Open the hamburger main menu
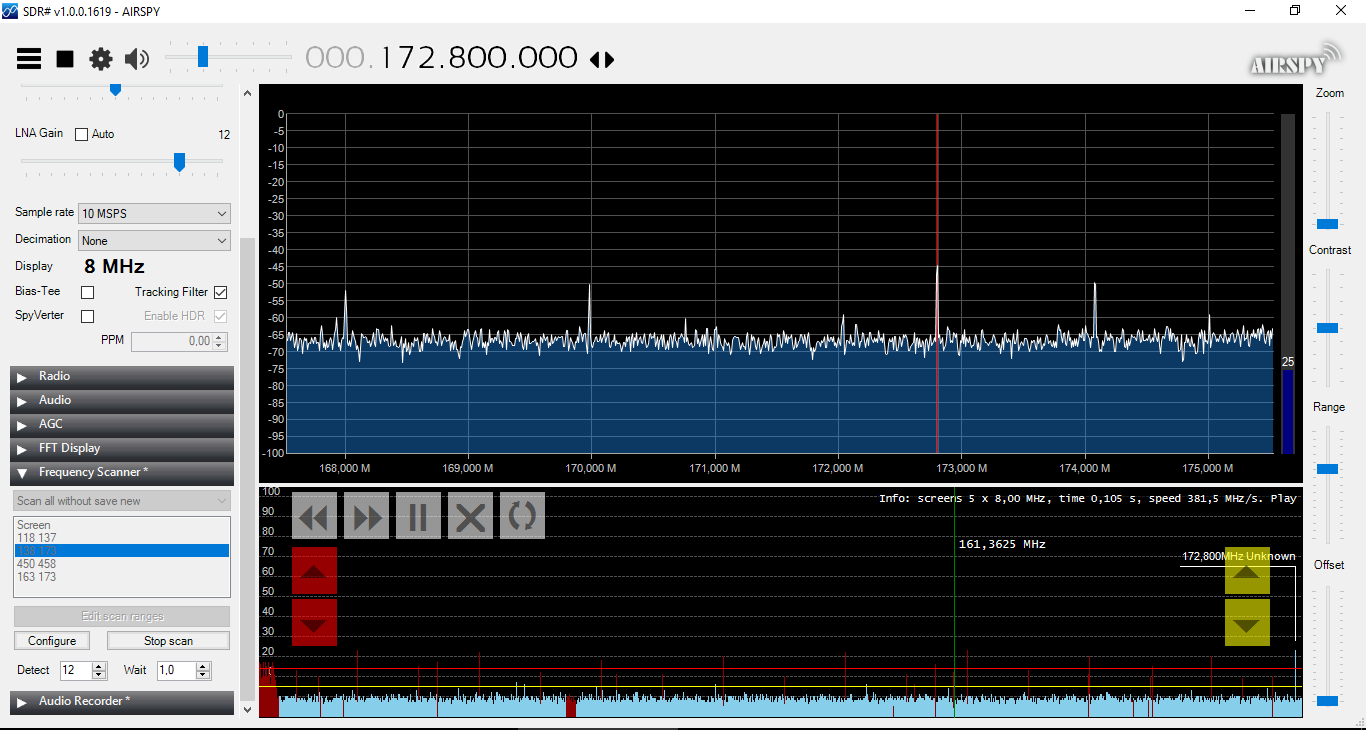The height and width of the screenshot is (730, 1366). [29, 59]
